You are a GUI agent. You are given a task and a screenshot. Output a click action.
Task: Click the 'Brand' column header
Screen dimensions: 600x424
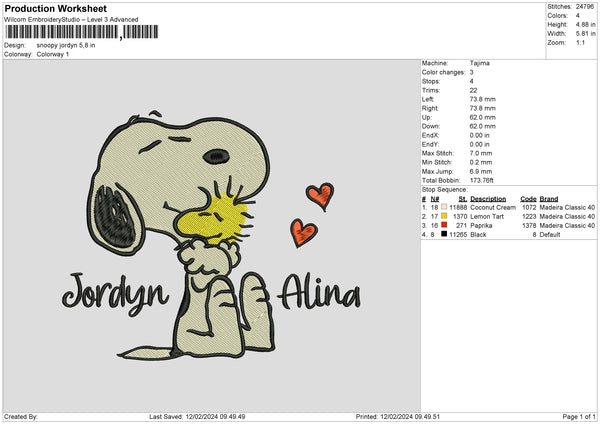(549, 199)
